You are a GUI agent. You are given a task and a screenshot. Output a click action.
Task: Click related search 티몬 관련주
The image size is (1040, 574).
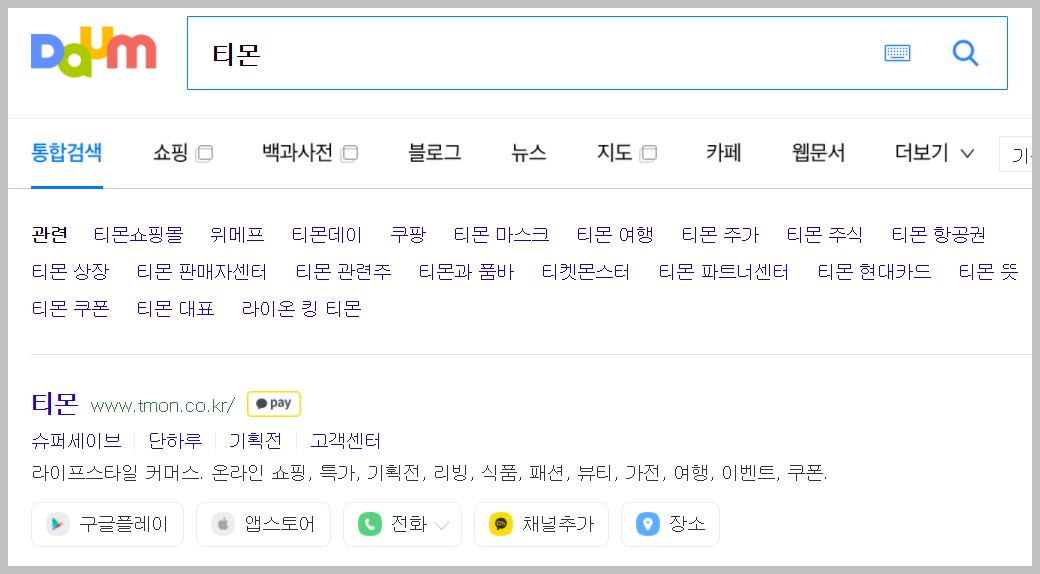click(343, 271)
